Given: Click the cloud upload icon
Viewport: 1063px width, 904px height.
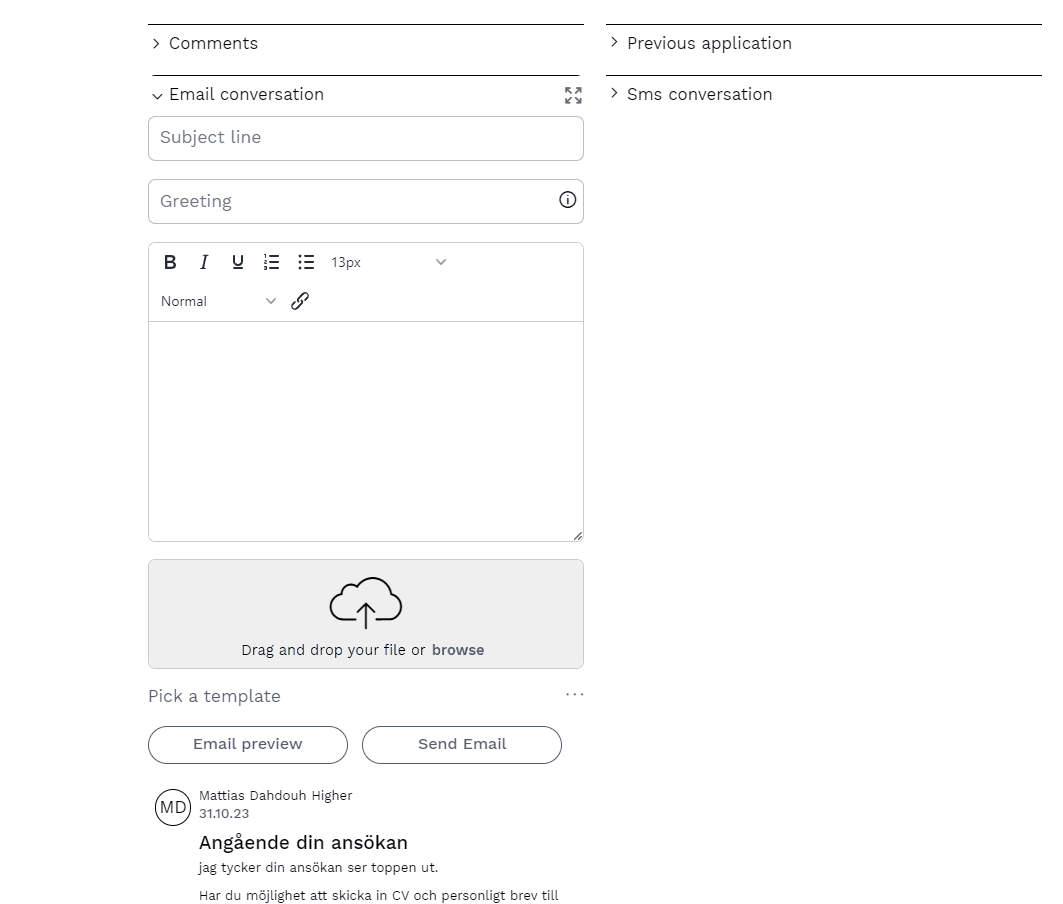Looking at the screenshot, I should tap(366, 603).
